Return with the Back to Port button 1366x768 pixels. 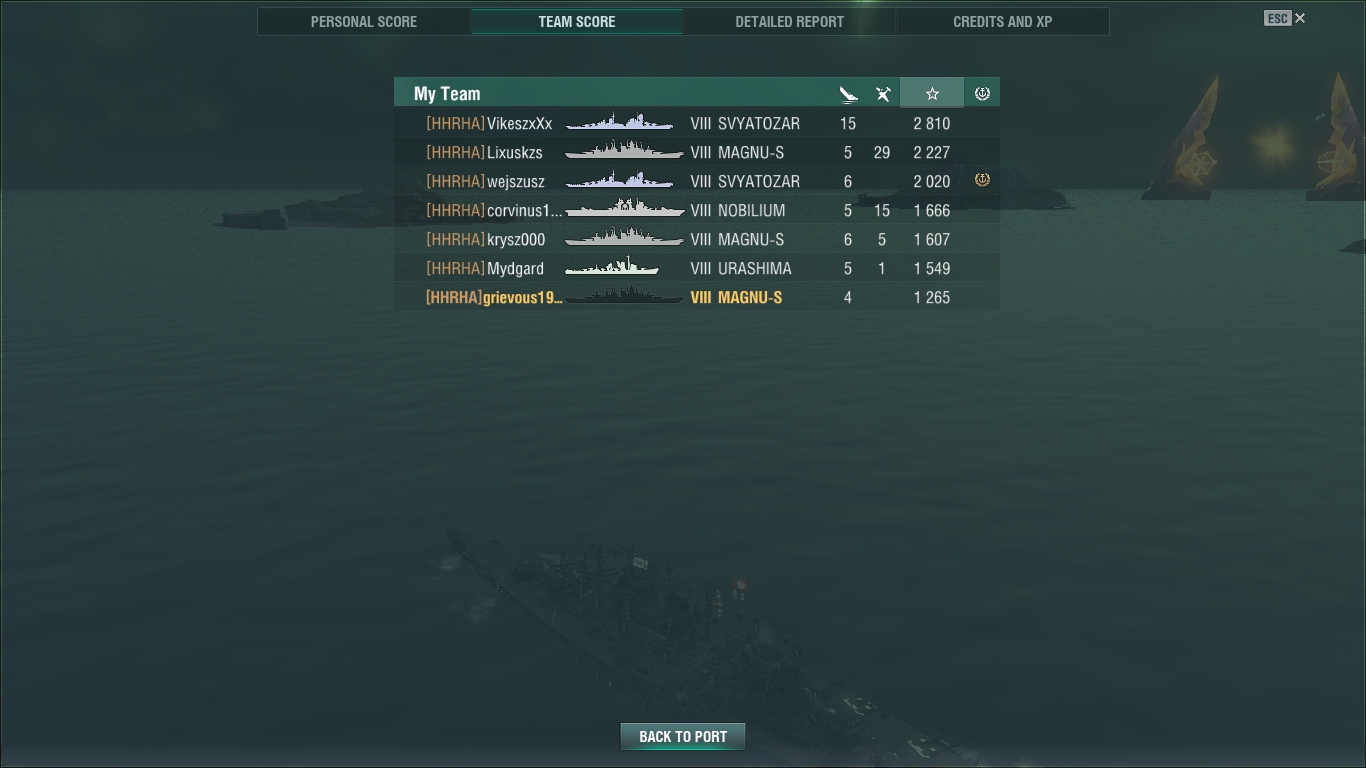[x=683, y=737]
